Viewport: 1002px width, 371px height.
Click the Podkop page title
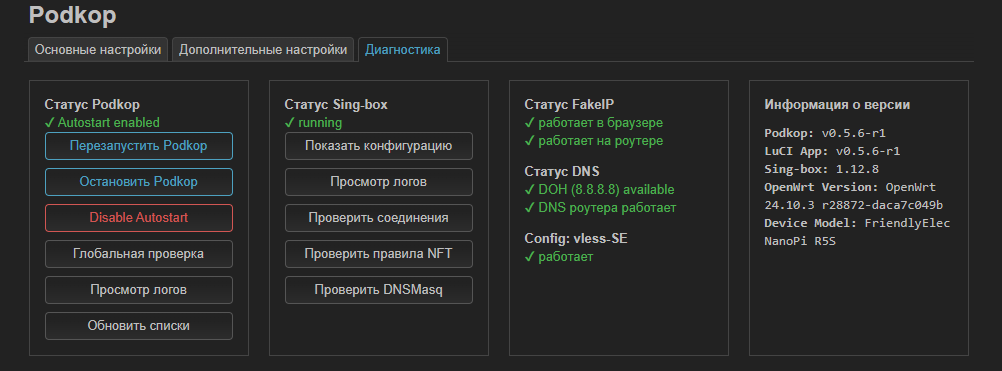72,15
